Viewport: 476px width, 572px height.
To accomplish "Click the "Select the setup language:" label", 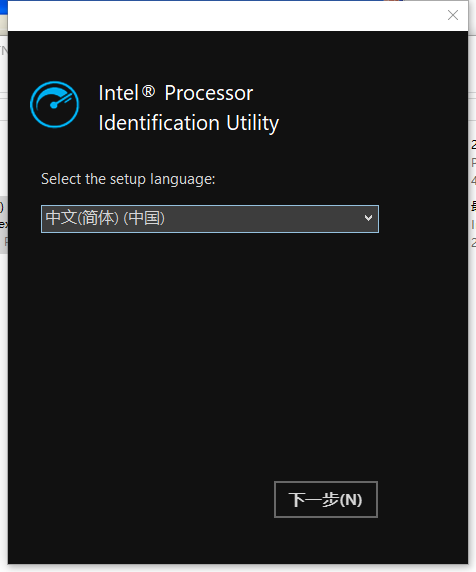I will 128,179.
